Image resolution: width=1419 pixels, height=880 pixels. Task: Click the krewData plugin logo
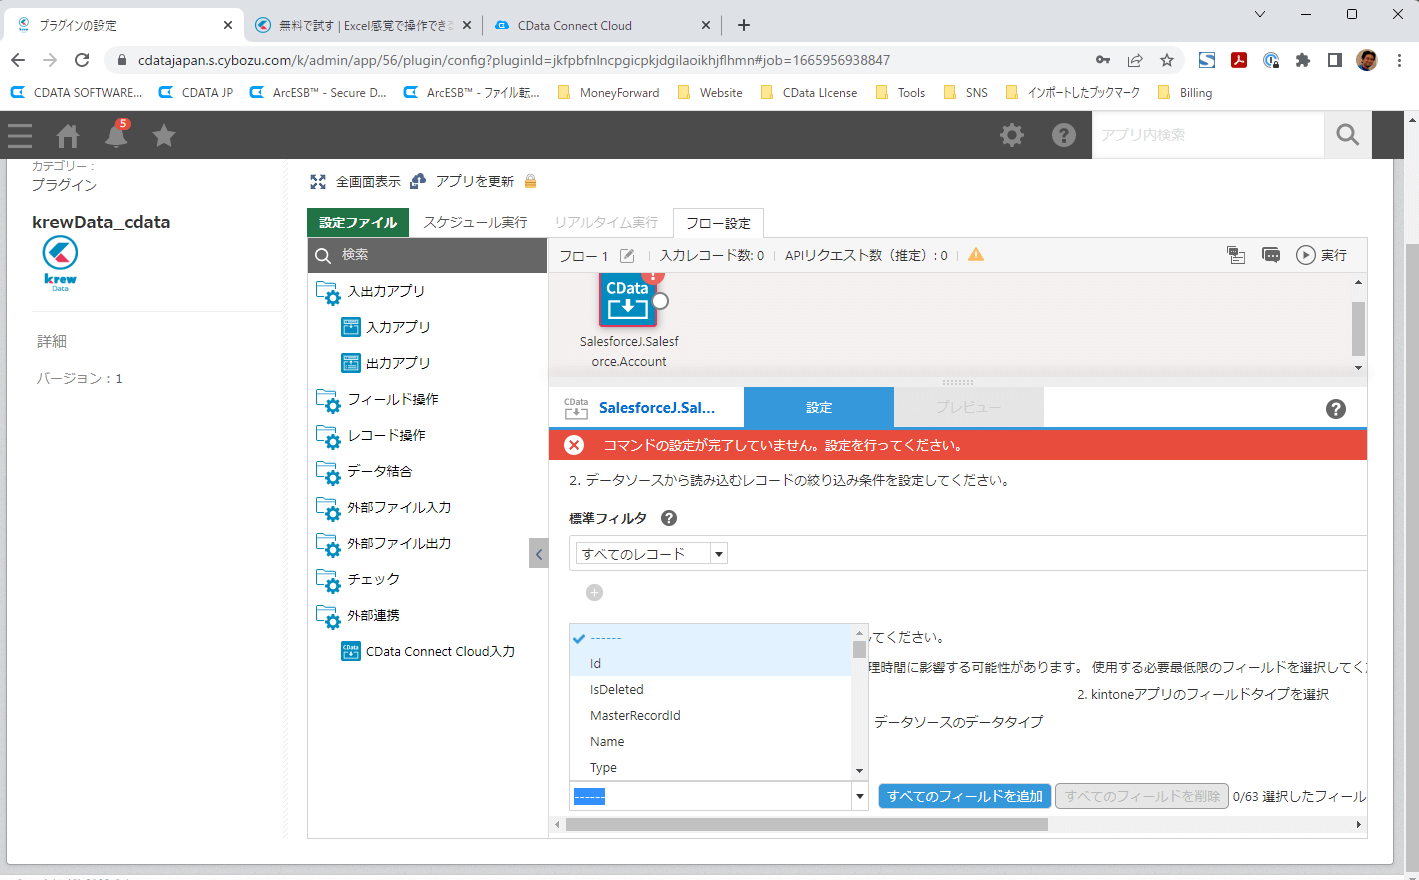tap(60, 264)
